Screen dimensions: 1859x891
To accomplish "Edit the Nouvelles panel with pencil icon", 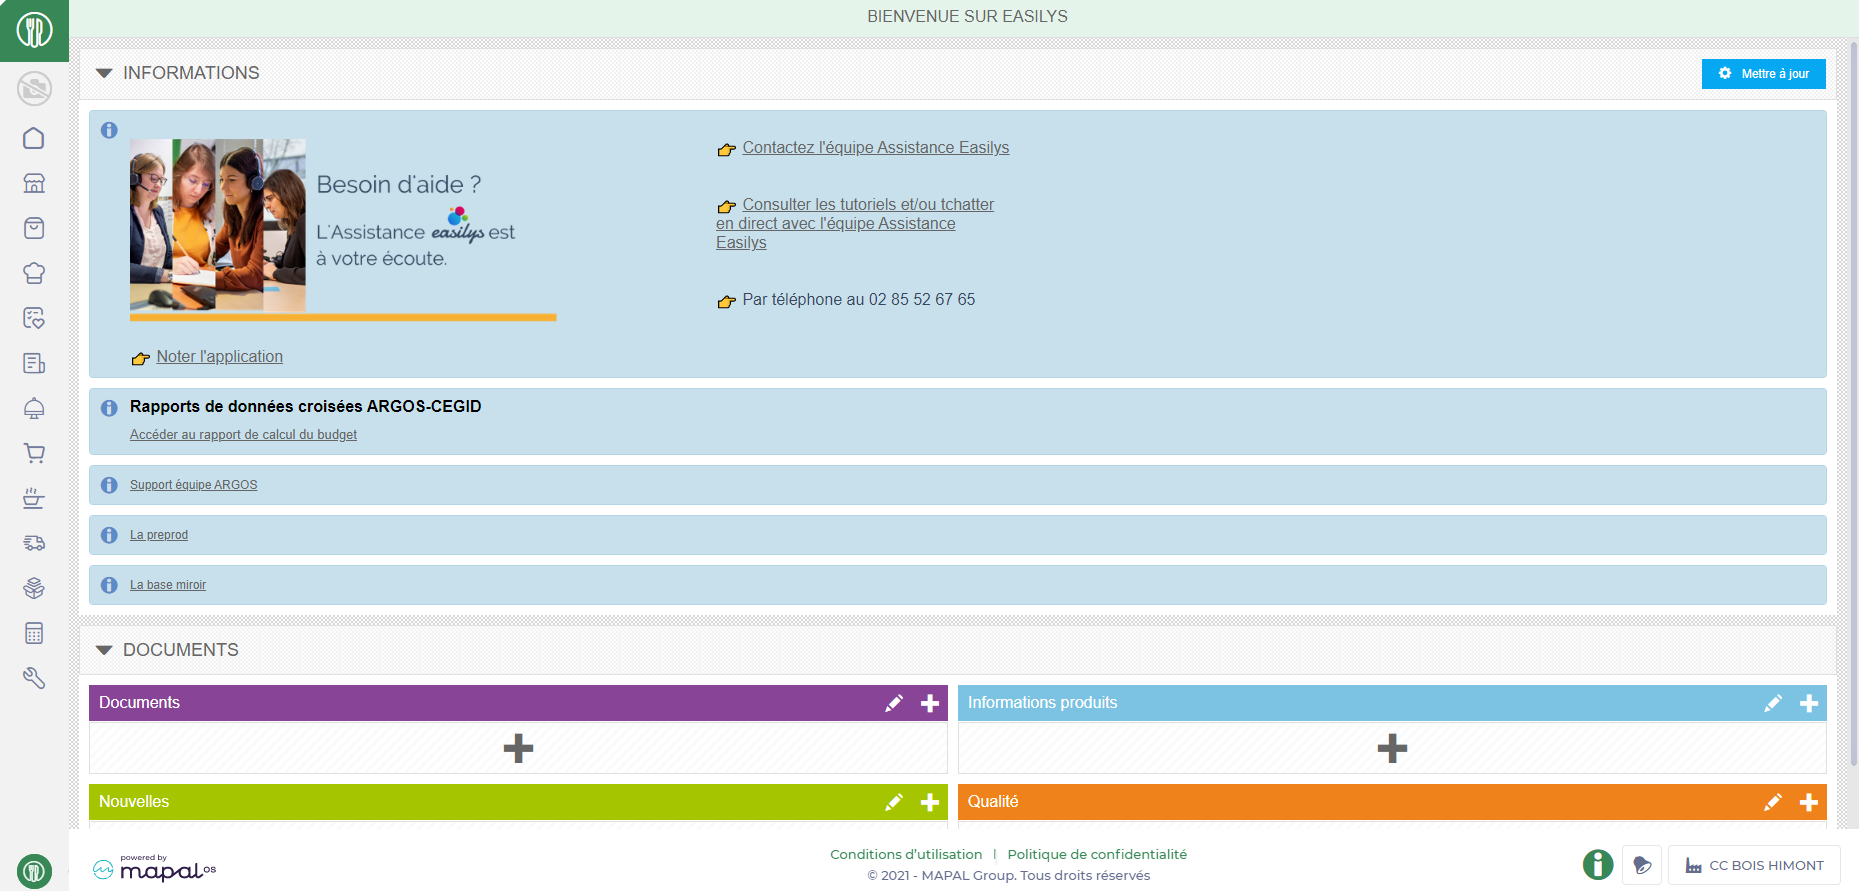I will pos(894,802).
